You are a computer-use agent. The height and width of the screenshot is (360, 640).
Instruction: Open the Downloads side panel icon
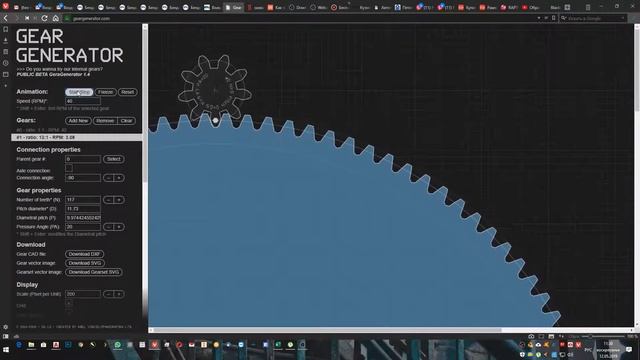(5, 40)
